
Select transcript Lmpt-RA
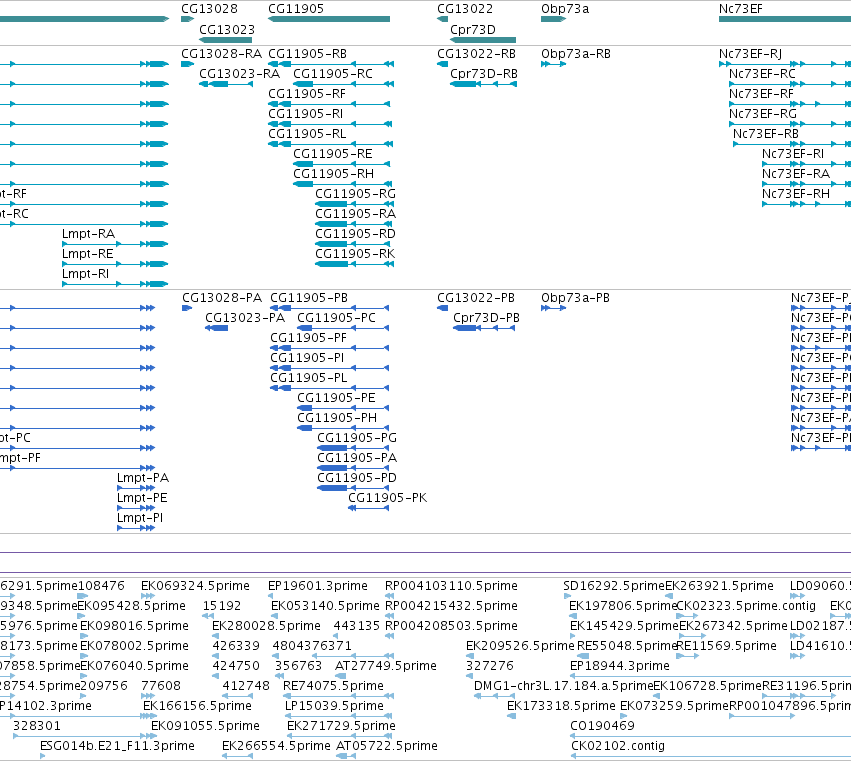point(88,234)
